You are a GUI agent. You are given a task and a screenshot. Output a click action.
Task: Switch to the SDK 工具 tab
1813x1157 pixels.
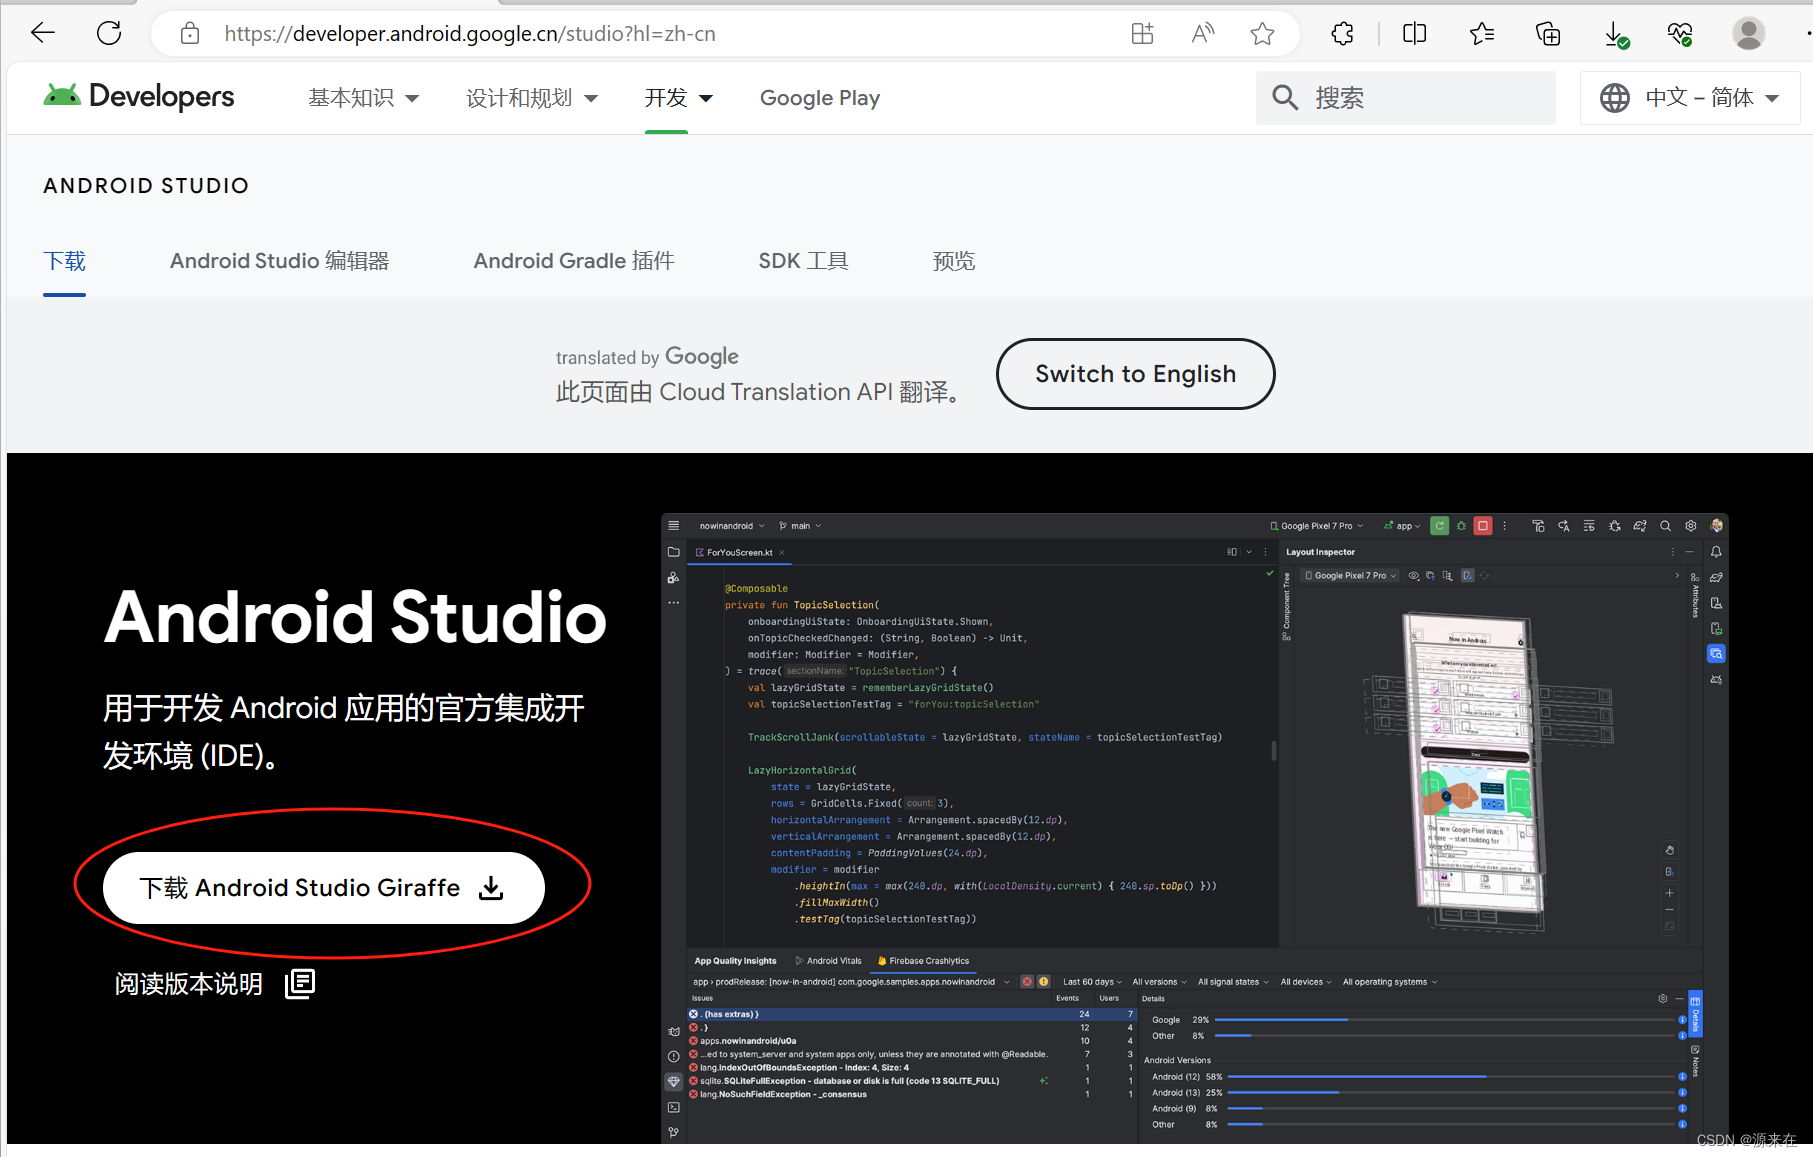pyautogui.click(x=803, y=261)
